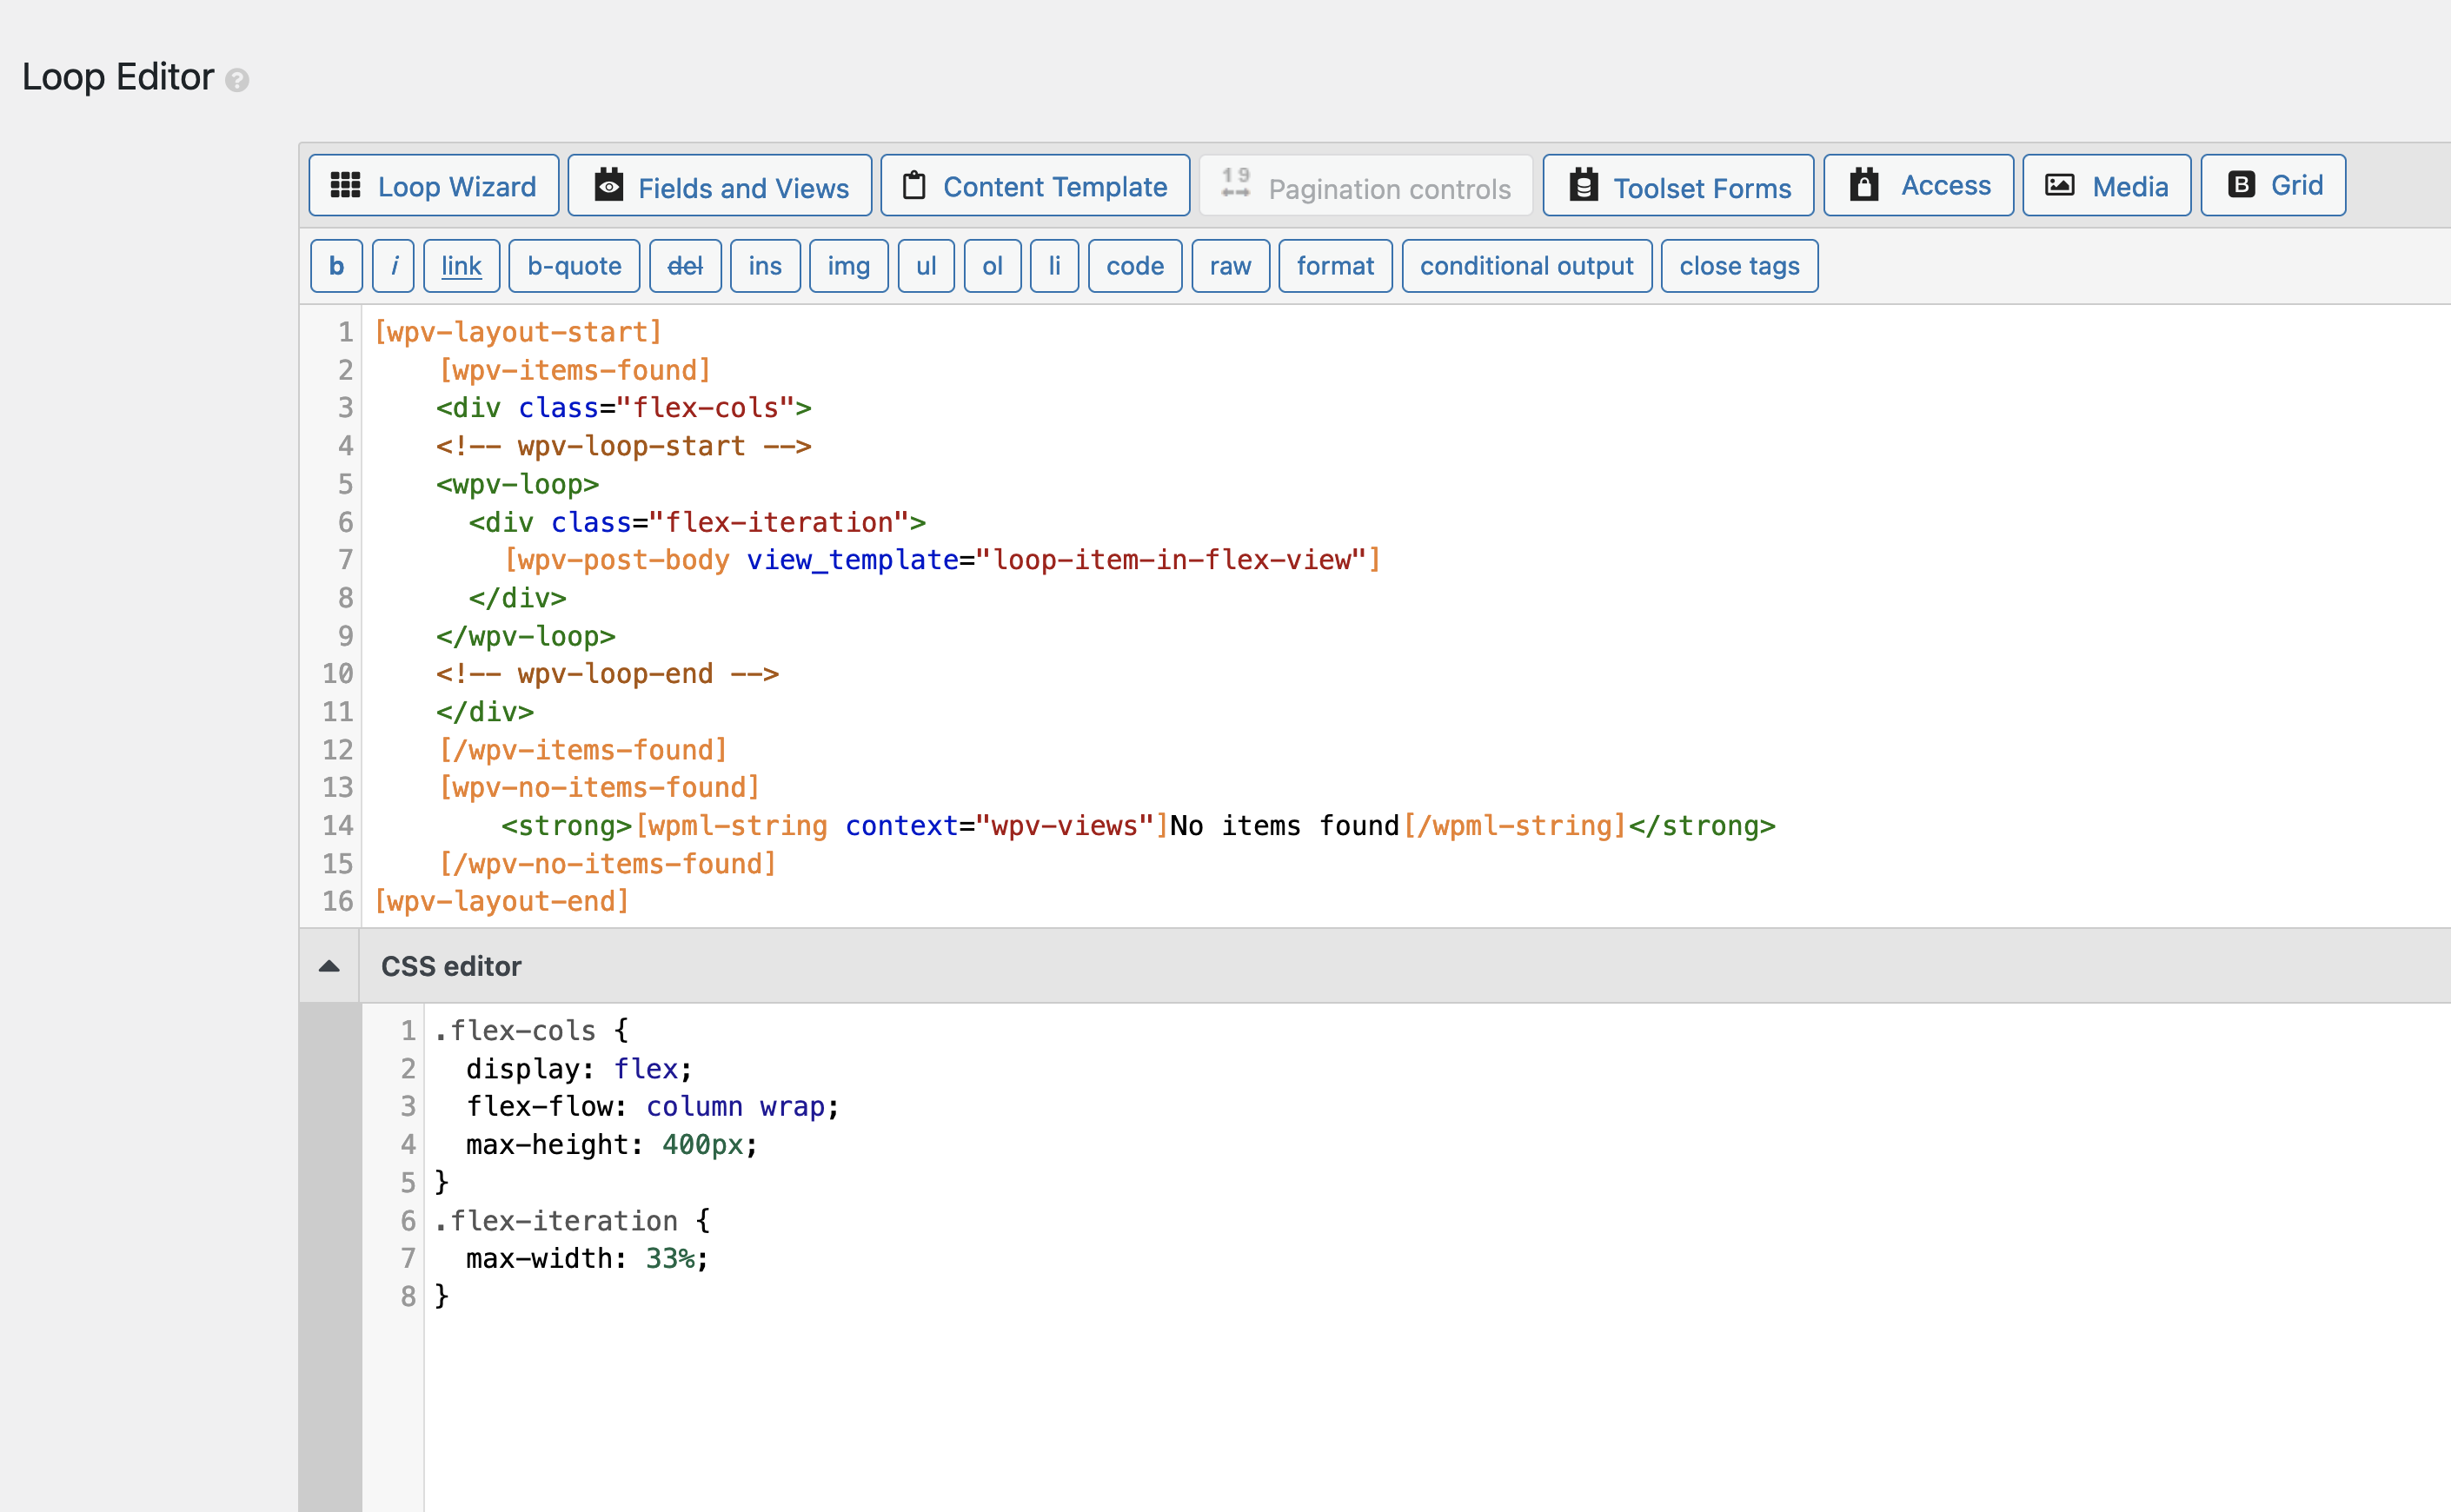The height and width of the screenshot is (1512, 2451).
Task: Click the flex-flow: column wrap line
Action: pos(653,1107)
